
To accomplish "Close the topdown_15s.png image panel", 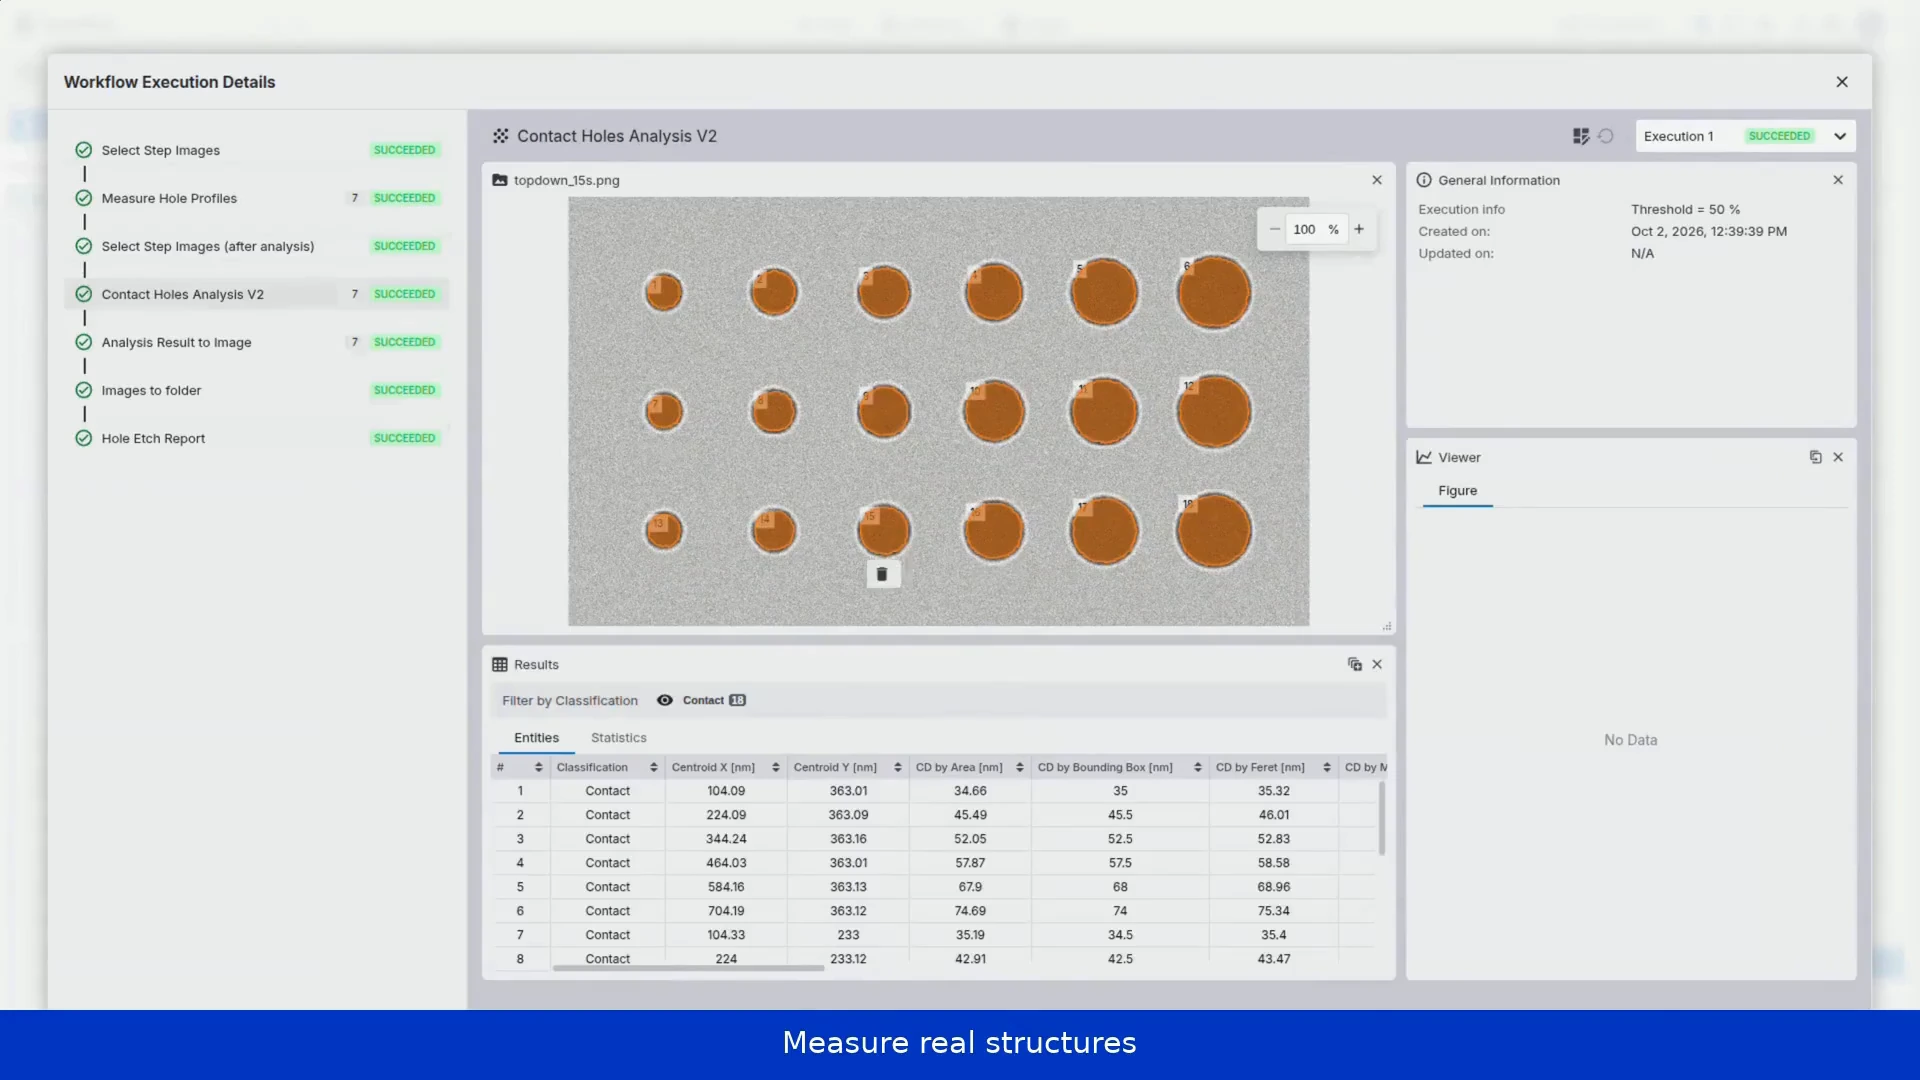I will [1377, 180].
